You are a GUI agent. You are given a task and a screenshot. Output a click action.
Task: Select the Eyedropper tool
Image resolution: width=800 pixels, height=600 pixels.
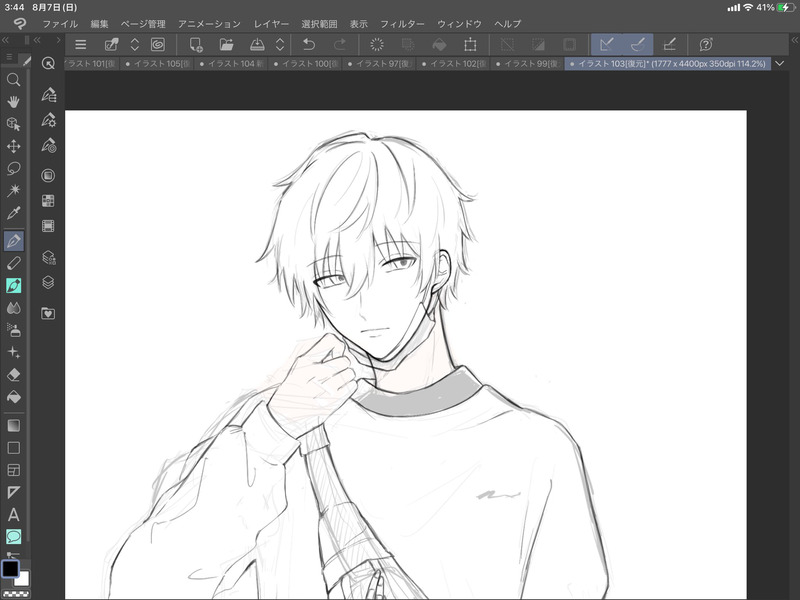pos(14,213)
